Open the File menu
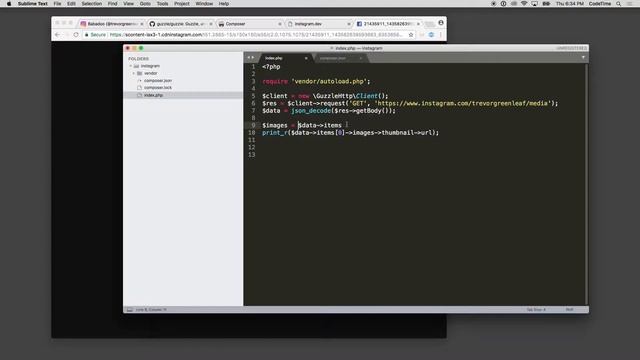Viewport: 640px width, 360px height. tap(57, 4)
